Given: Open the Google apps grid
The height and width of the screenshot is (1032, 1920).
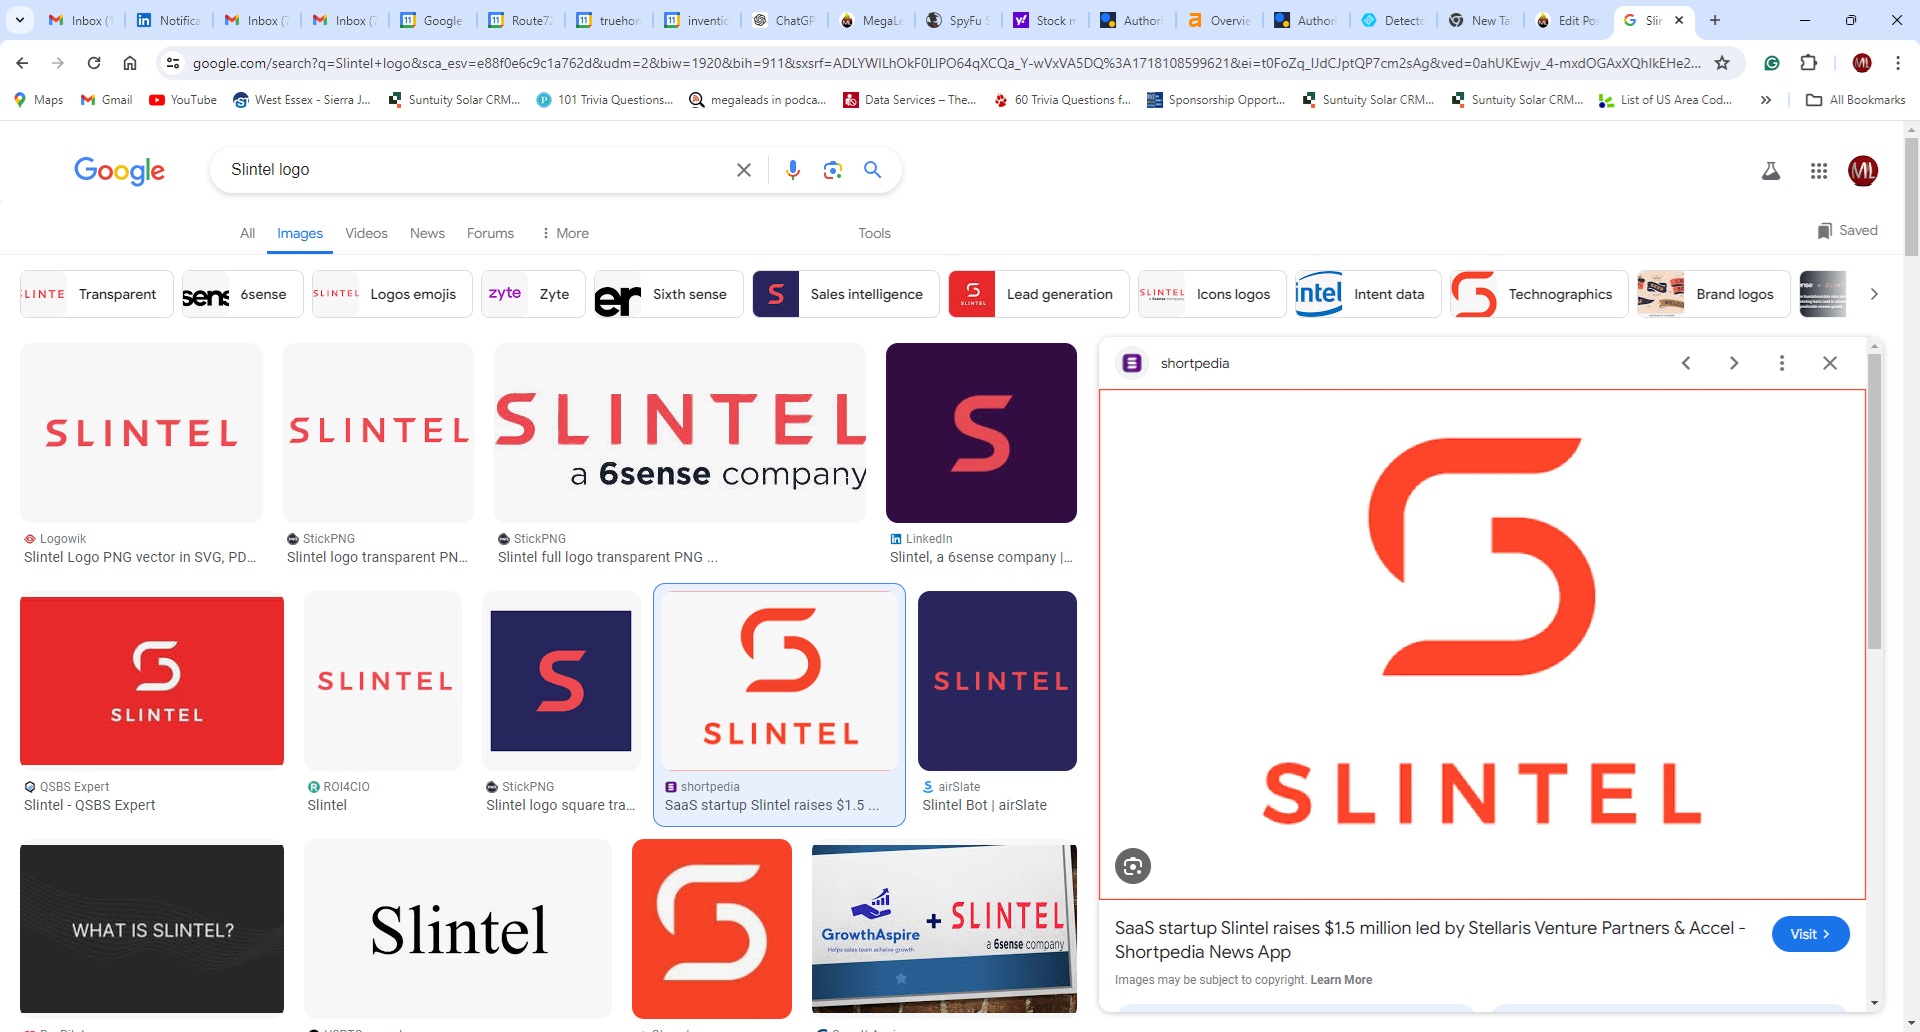Looking at the screenshot, I should 1818,171.
